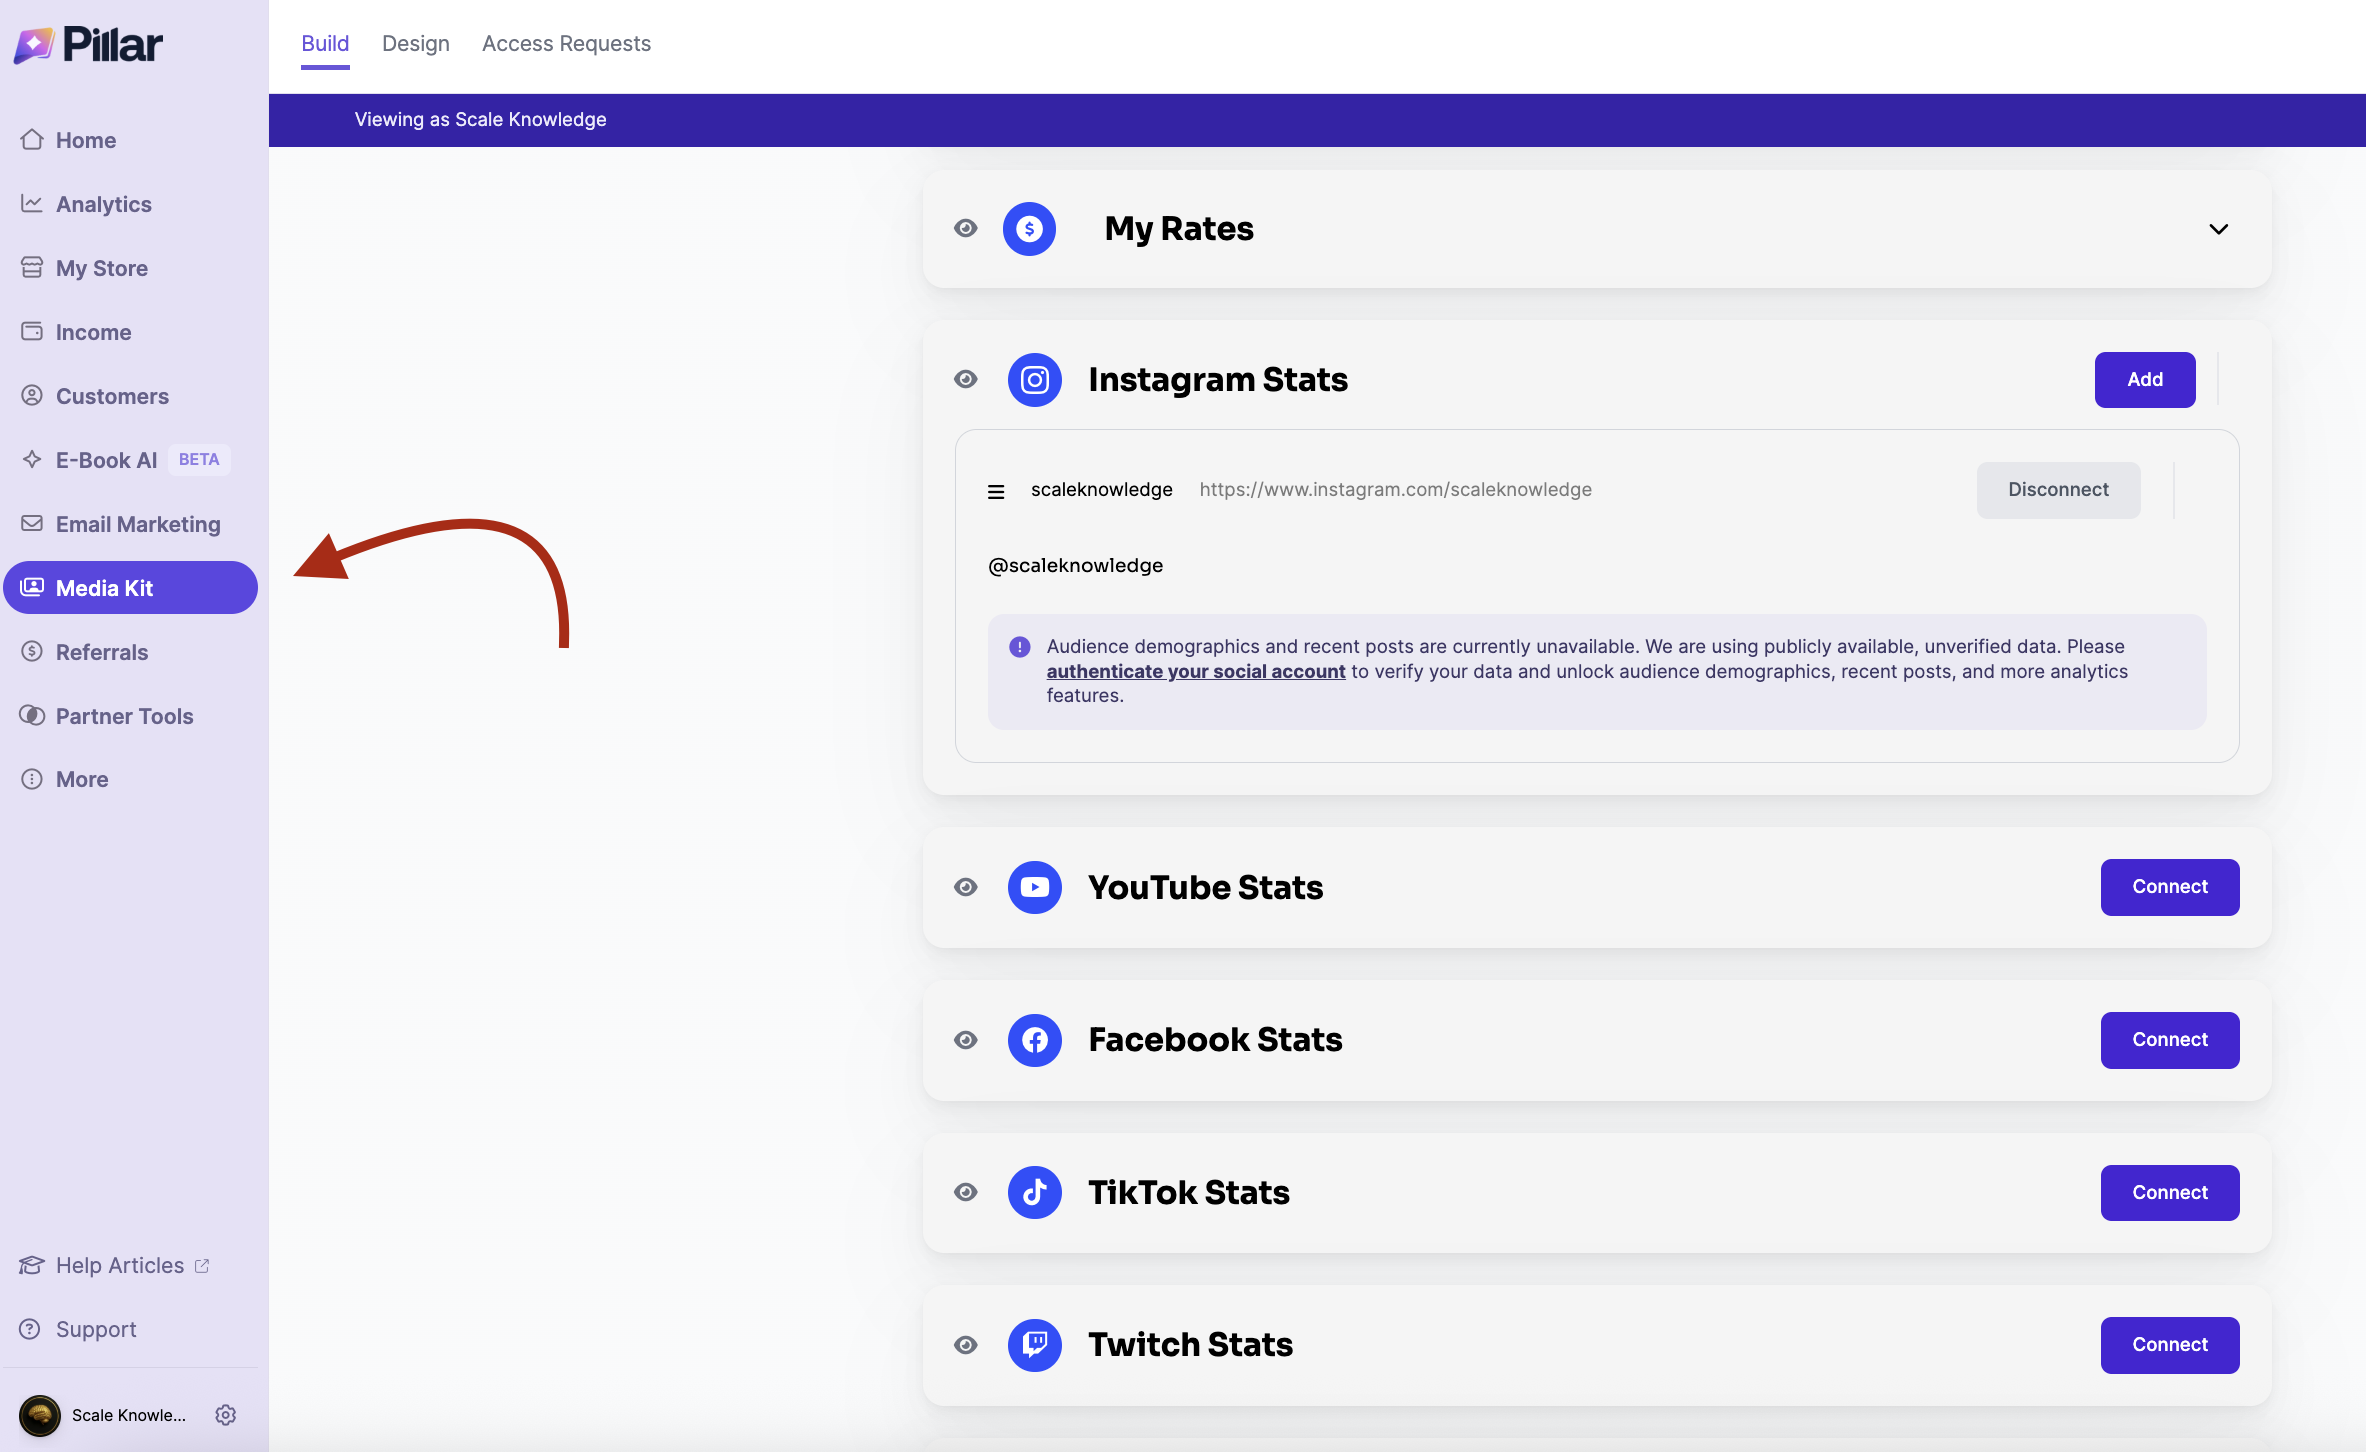Image resolution: width=2366 pixels, height=1452 pixels.
Task: Open E-Book AI beta tool
Action: pos(130,460)
